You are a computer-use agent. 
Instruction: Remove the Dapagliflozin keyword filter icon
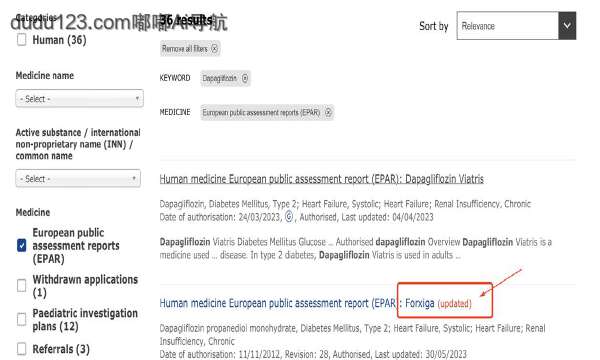pyautogui.click(x=245, y=78)
